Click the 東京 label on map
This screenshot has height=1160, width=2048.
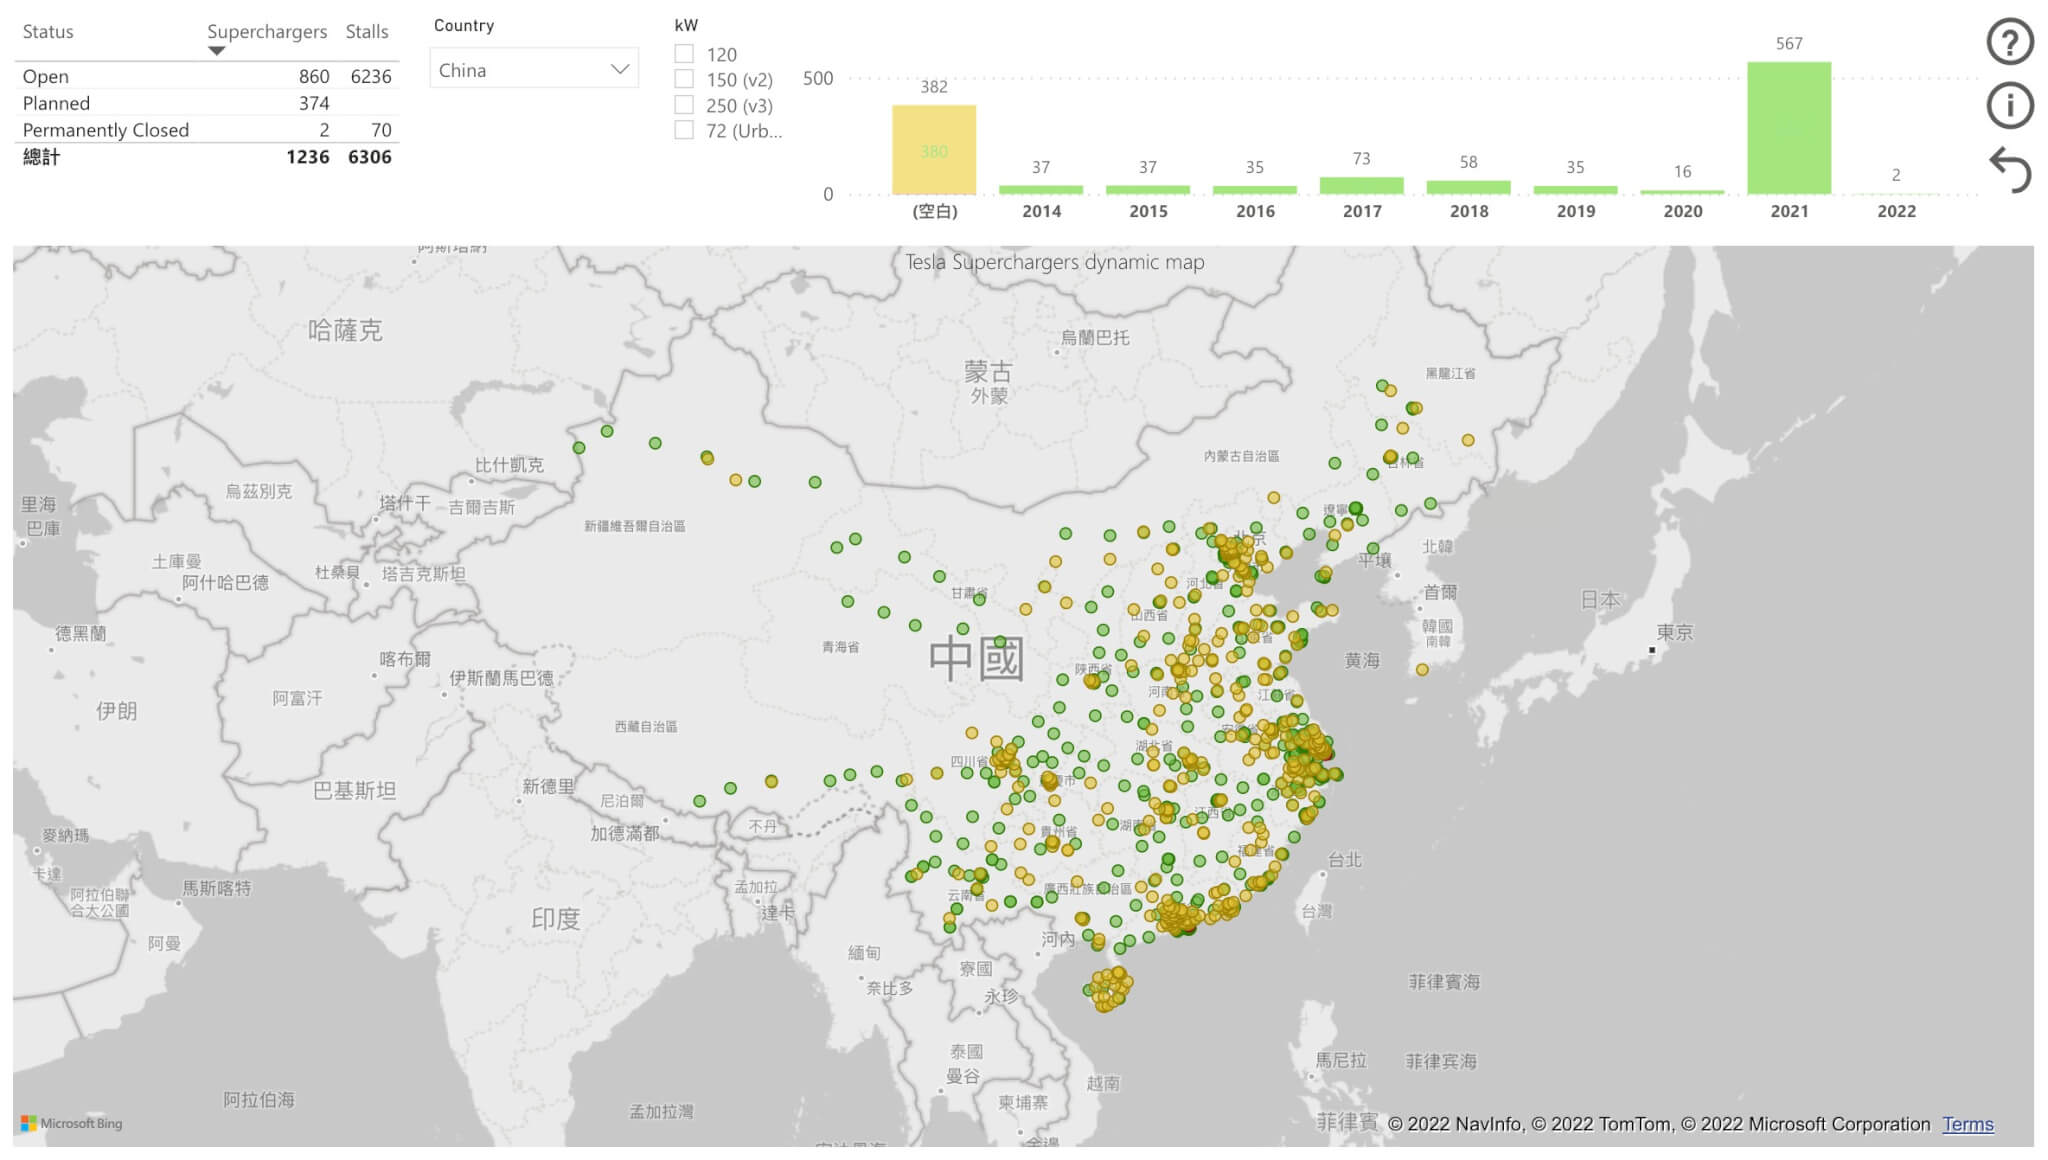1675,632
